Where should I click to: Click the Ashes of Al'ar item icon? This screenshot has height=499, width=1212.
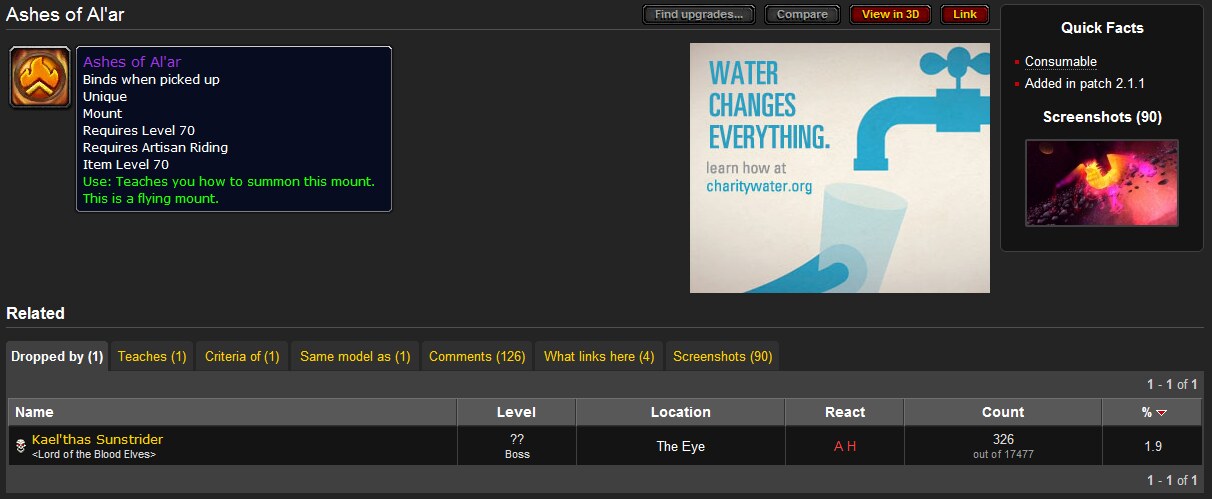[40, 77]
